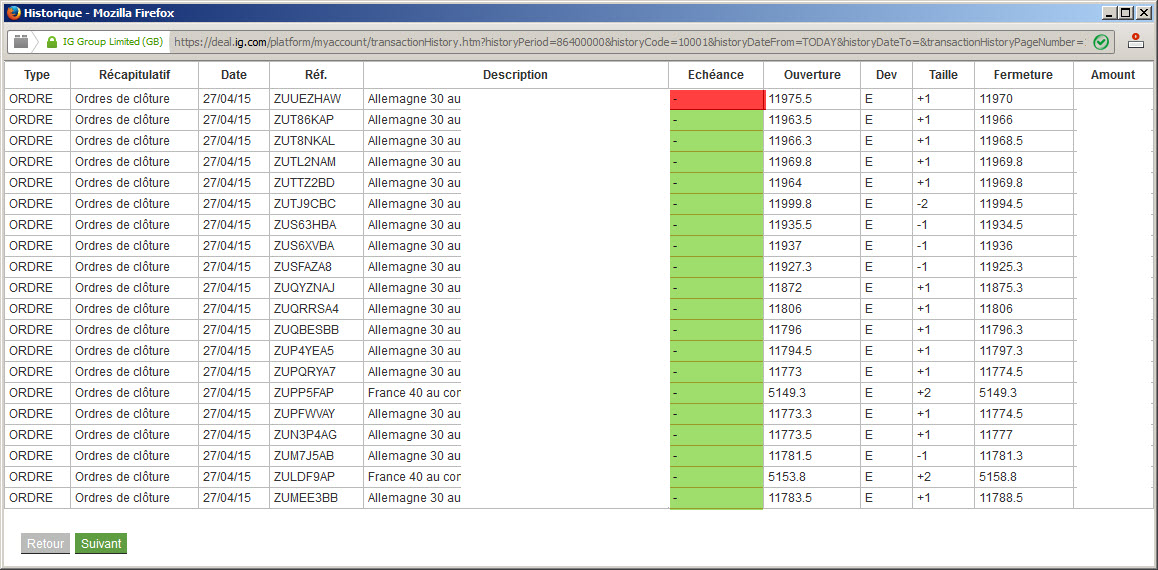Image resolution: width=1158 pixels, height=570 pixels.
Task: Open the page info icon beside padlock
Action: click(x=21, y=42)
